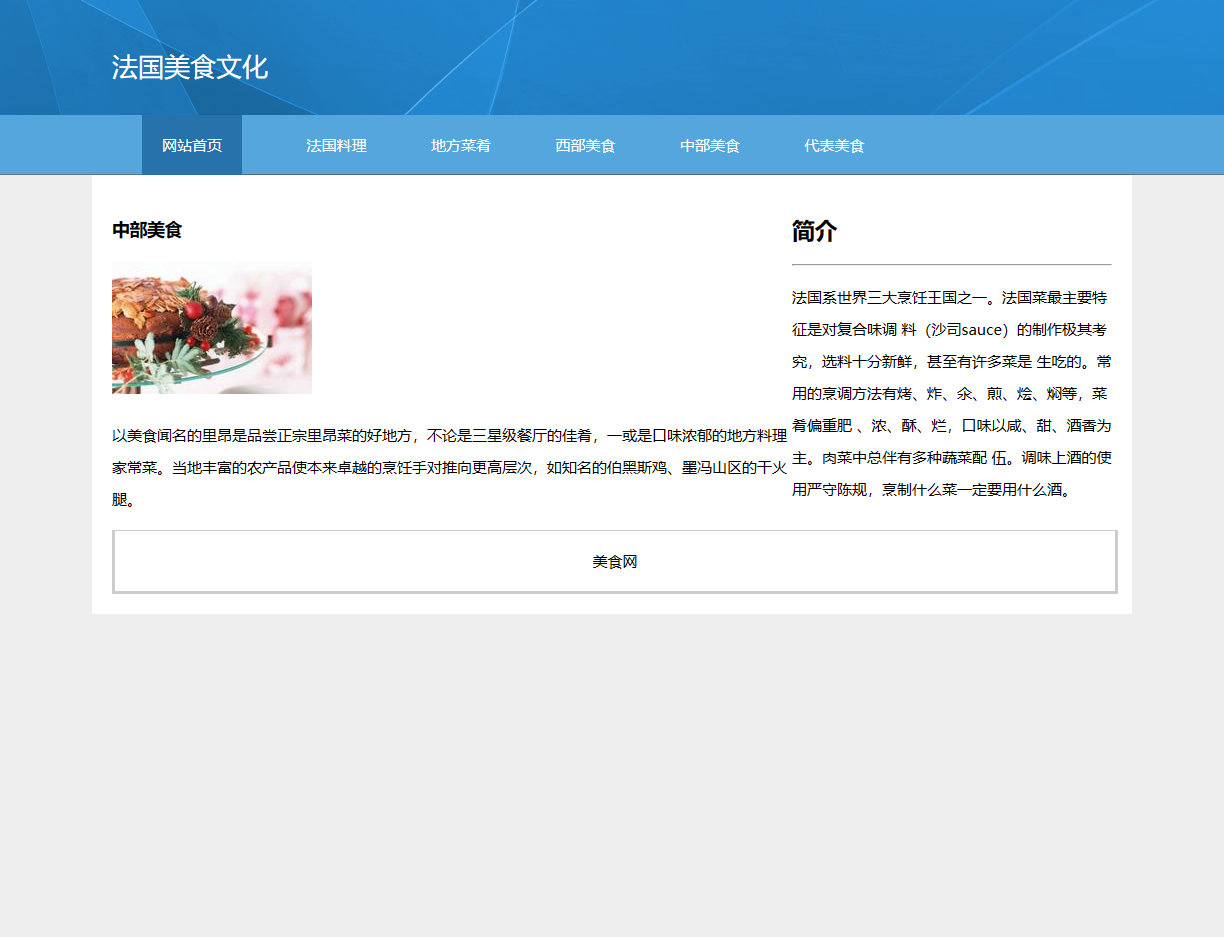This screenshot has width=1224, height=937.
Task: Click 中部美食 in the navigation bar
Action: pyautogui.click(x=710, y=146)
